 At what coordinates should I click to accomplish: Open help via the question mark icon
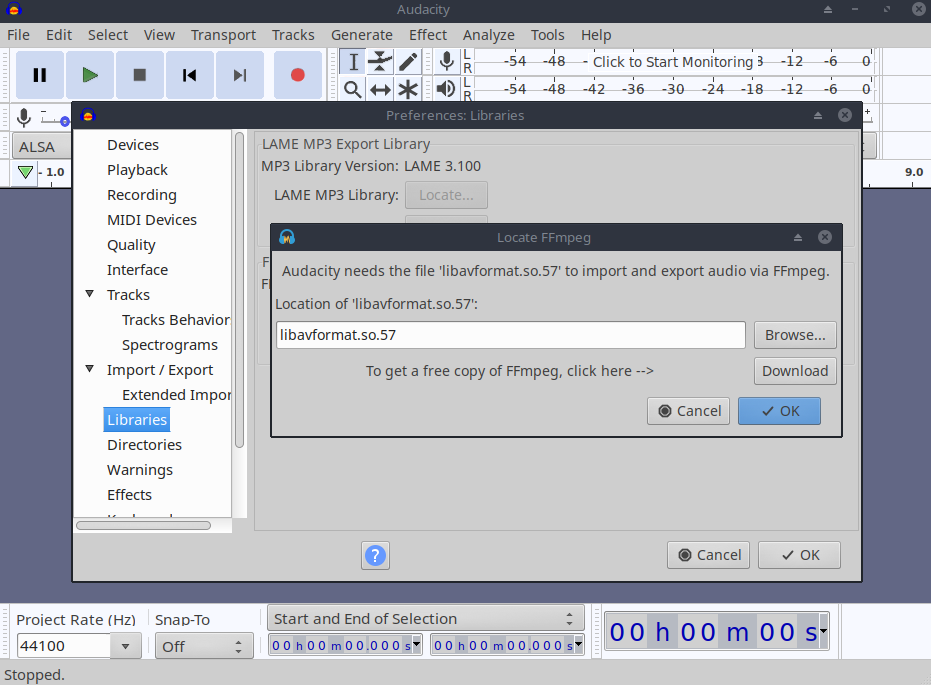(x=375, y=555)
